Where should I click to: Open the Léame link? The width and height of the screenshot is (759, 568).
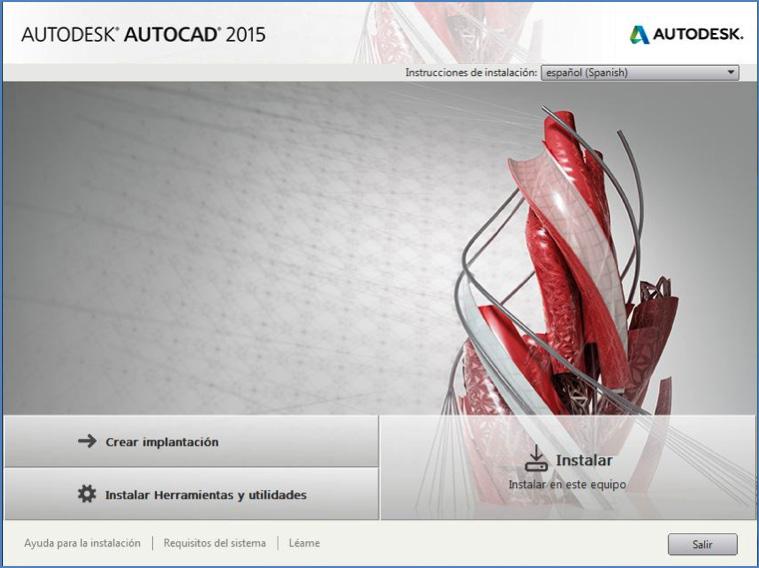(304, 543)
